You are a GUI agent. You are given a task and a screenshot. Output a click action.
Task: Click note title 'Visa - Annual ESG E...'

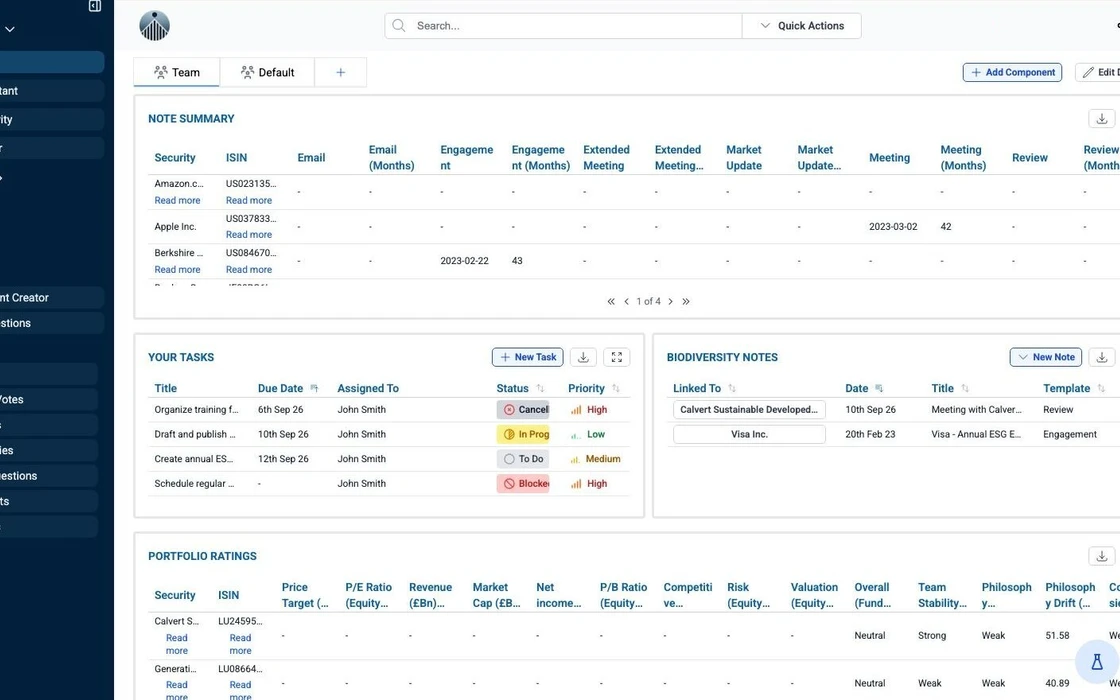(976, 434)
